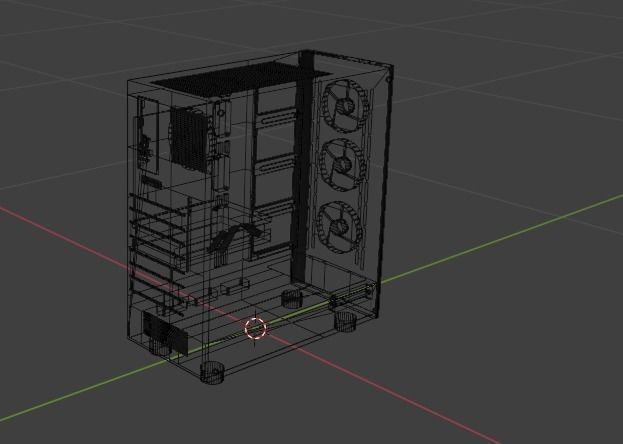The height and width of the screenshot is (444, 623).
Task: Select the perforated top vent mesh of the case
Action: point(241,78)
